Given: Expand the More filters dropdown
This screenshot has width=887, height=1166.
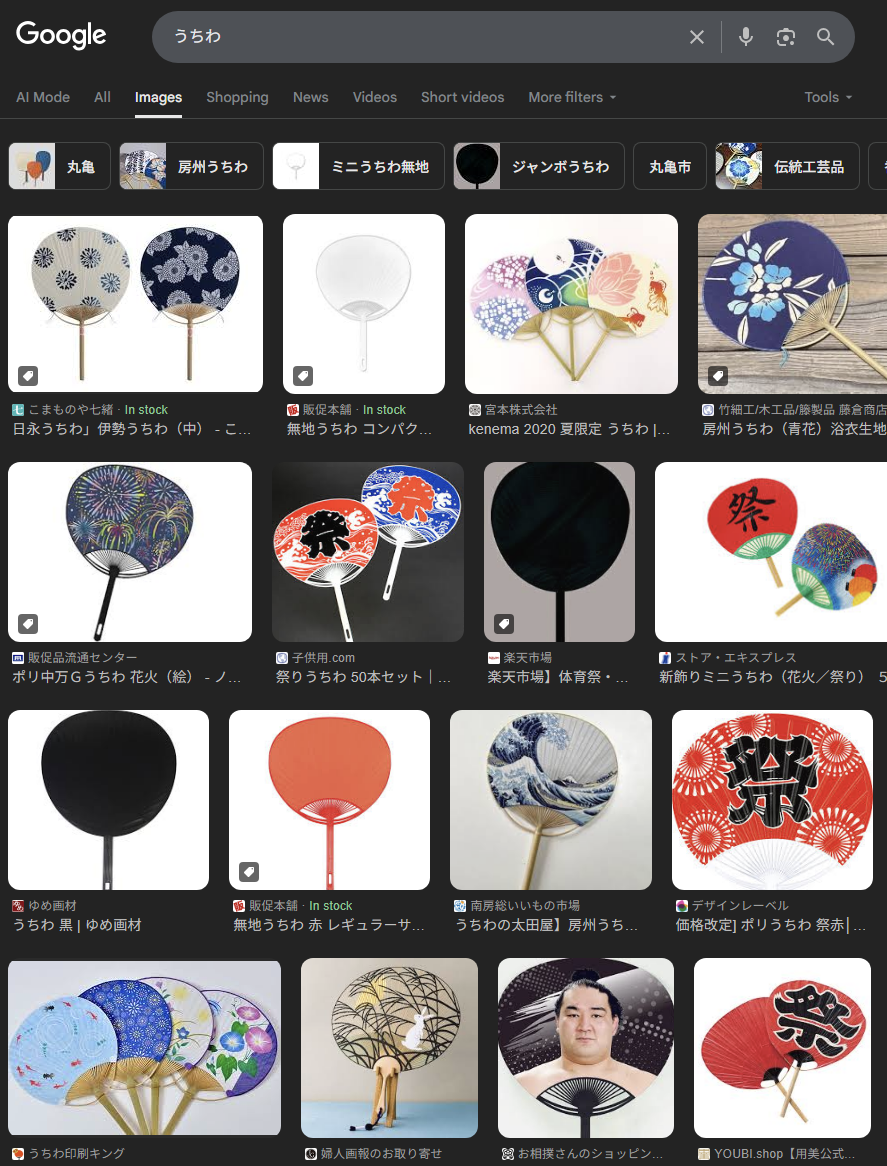Looking at the screenshot, I should click(x=572, y=97).
